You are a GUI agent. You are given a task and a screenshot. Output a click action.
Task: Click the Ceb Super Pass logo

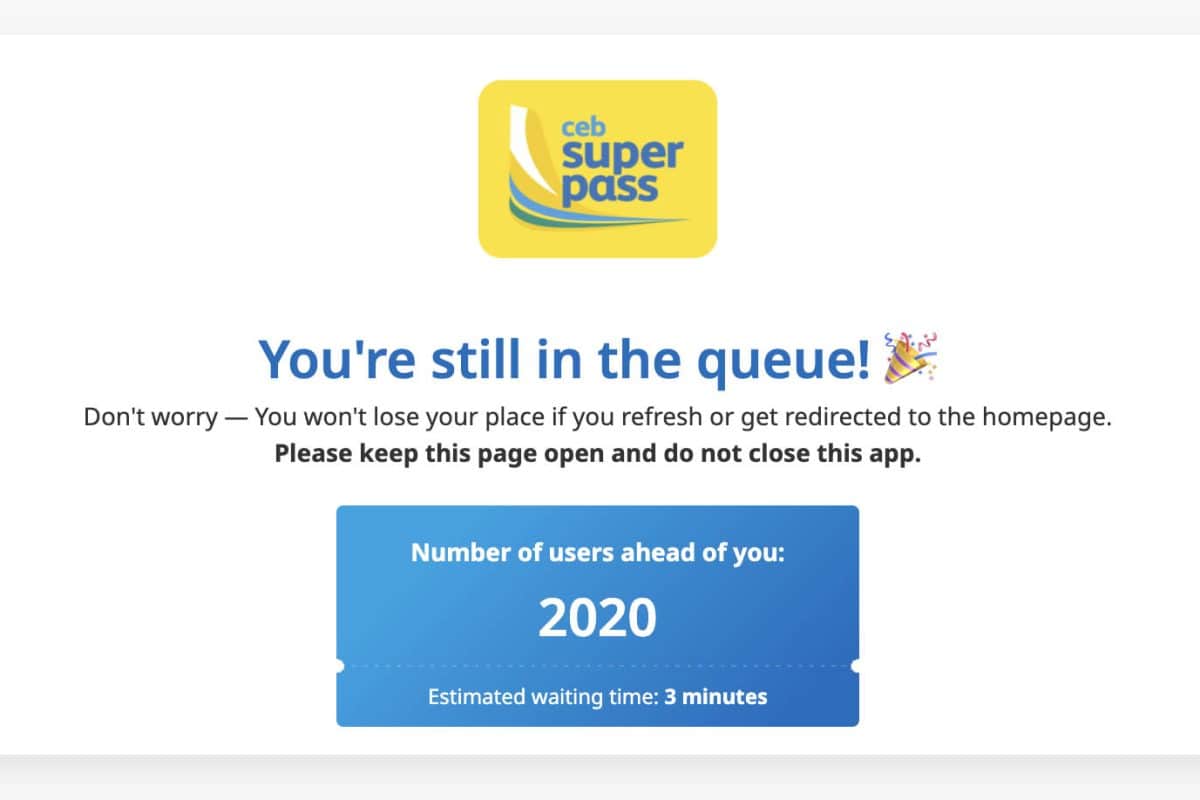pos(597,168)
